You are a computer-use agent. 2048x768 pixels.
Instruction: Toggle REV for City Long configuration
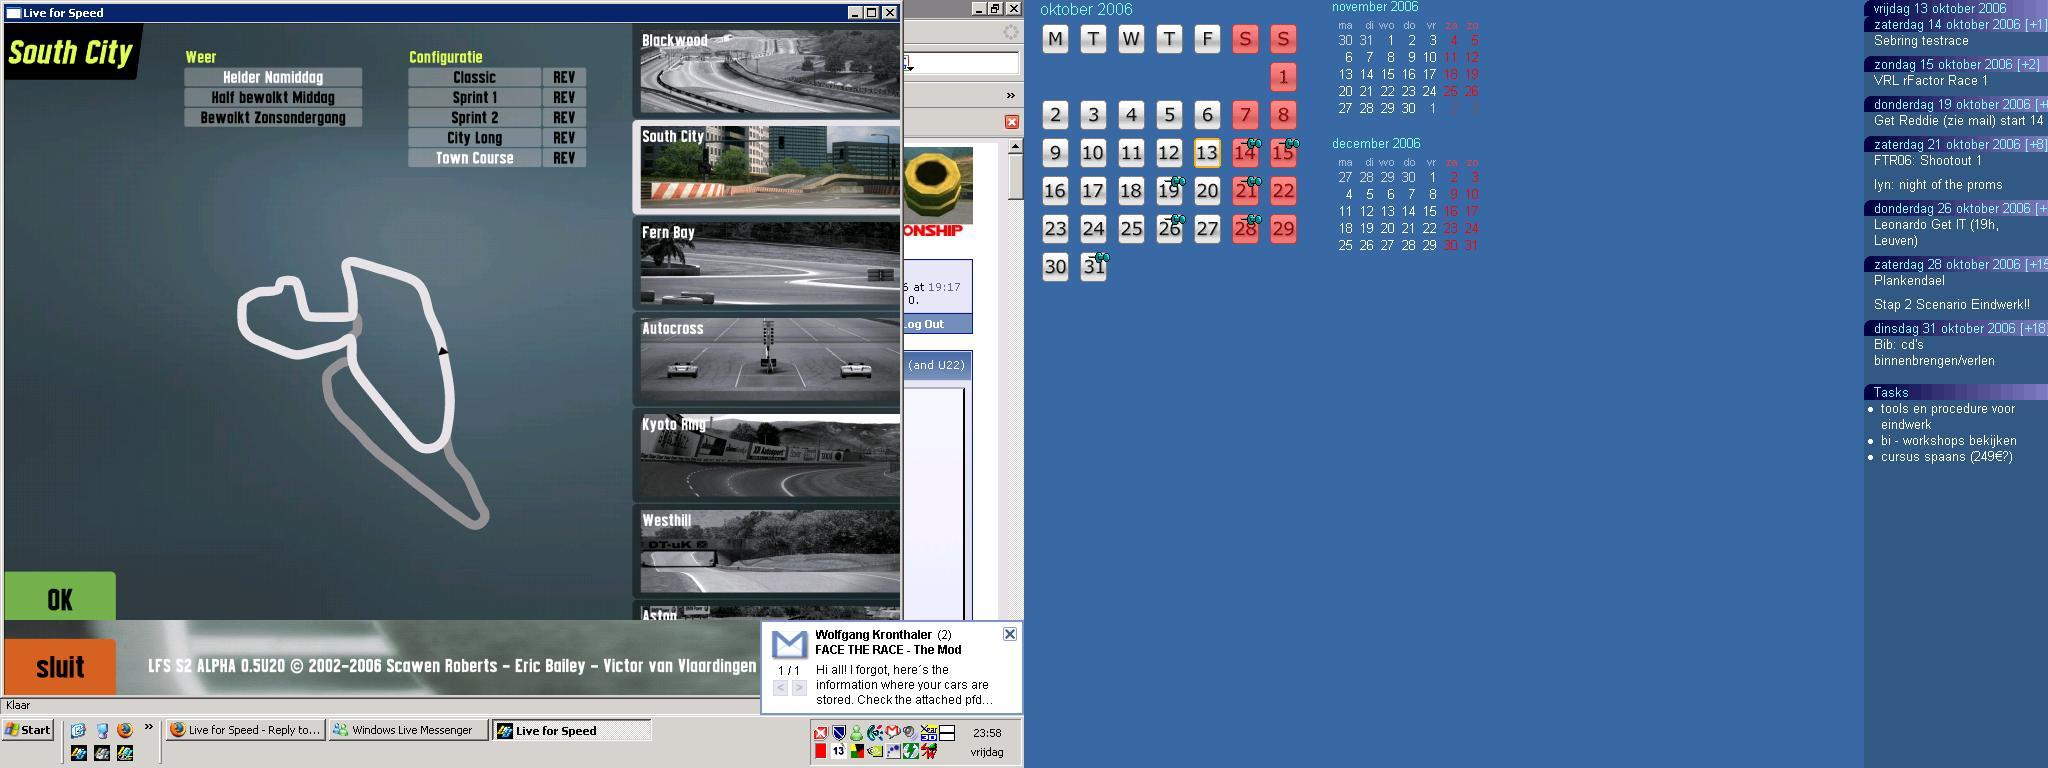pyautogui.click(x=564, y=137)
